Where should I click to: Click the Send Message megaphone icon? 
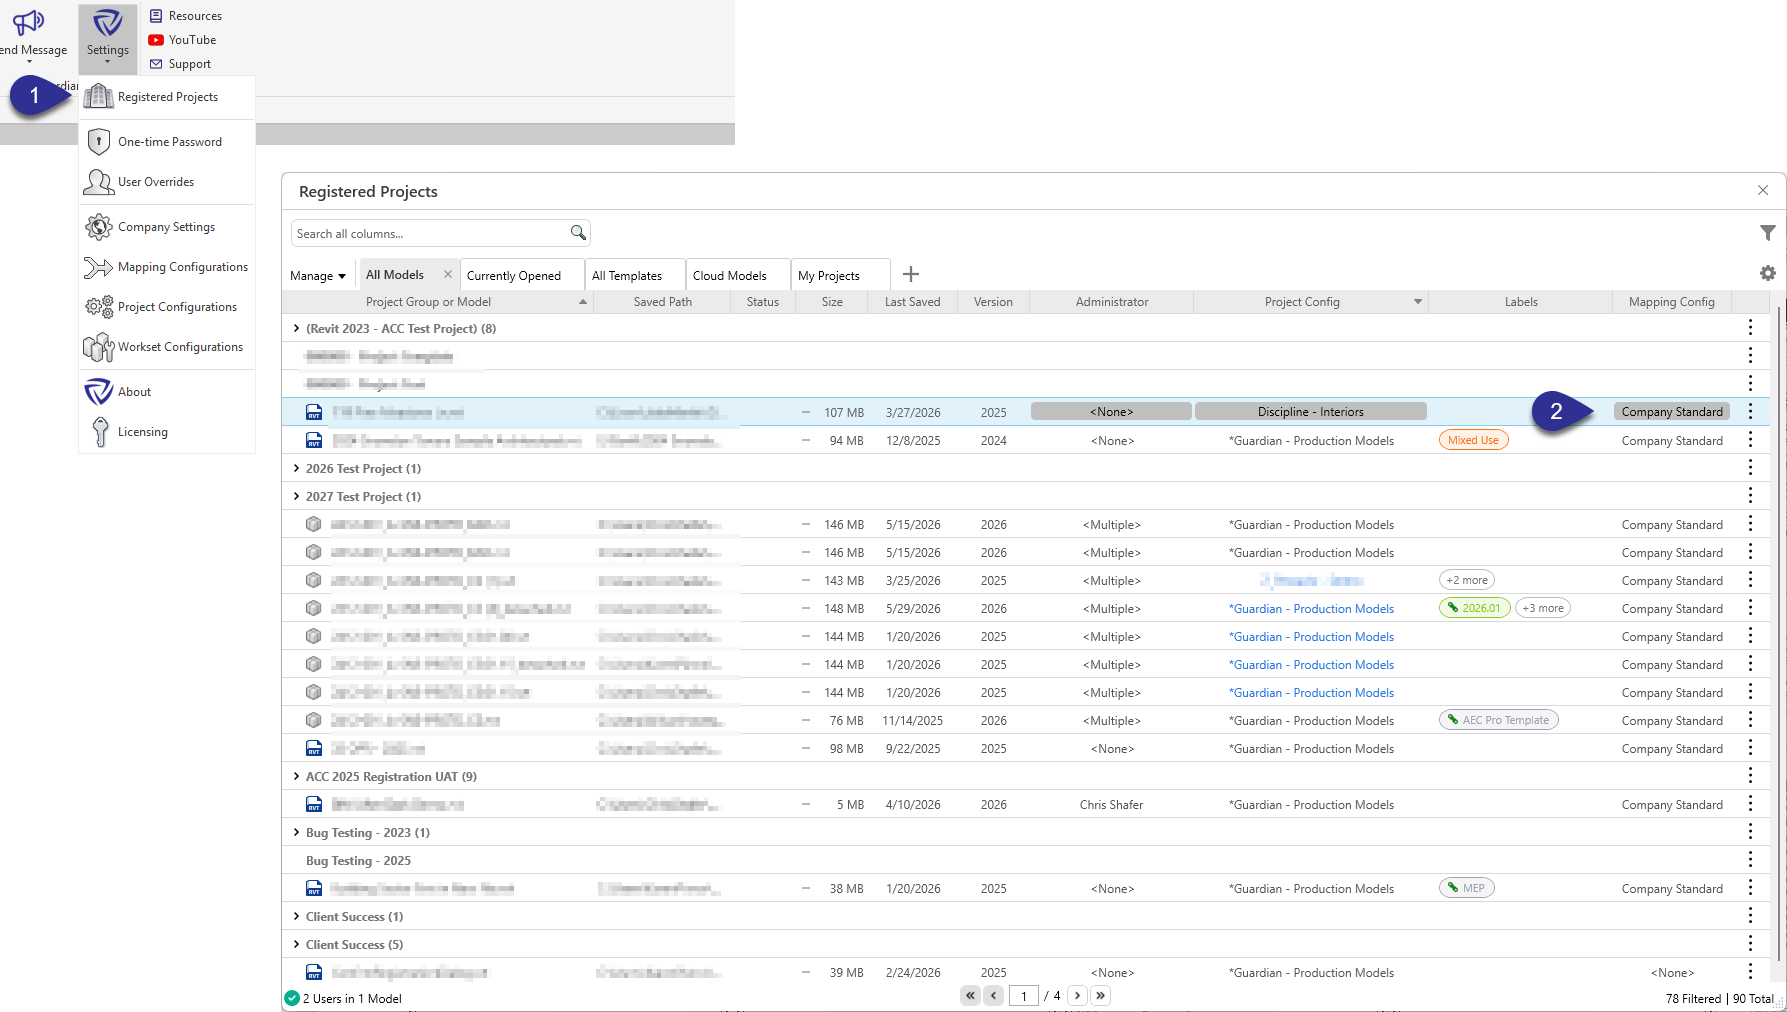28,22
